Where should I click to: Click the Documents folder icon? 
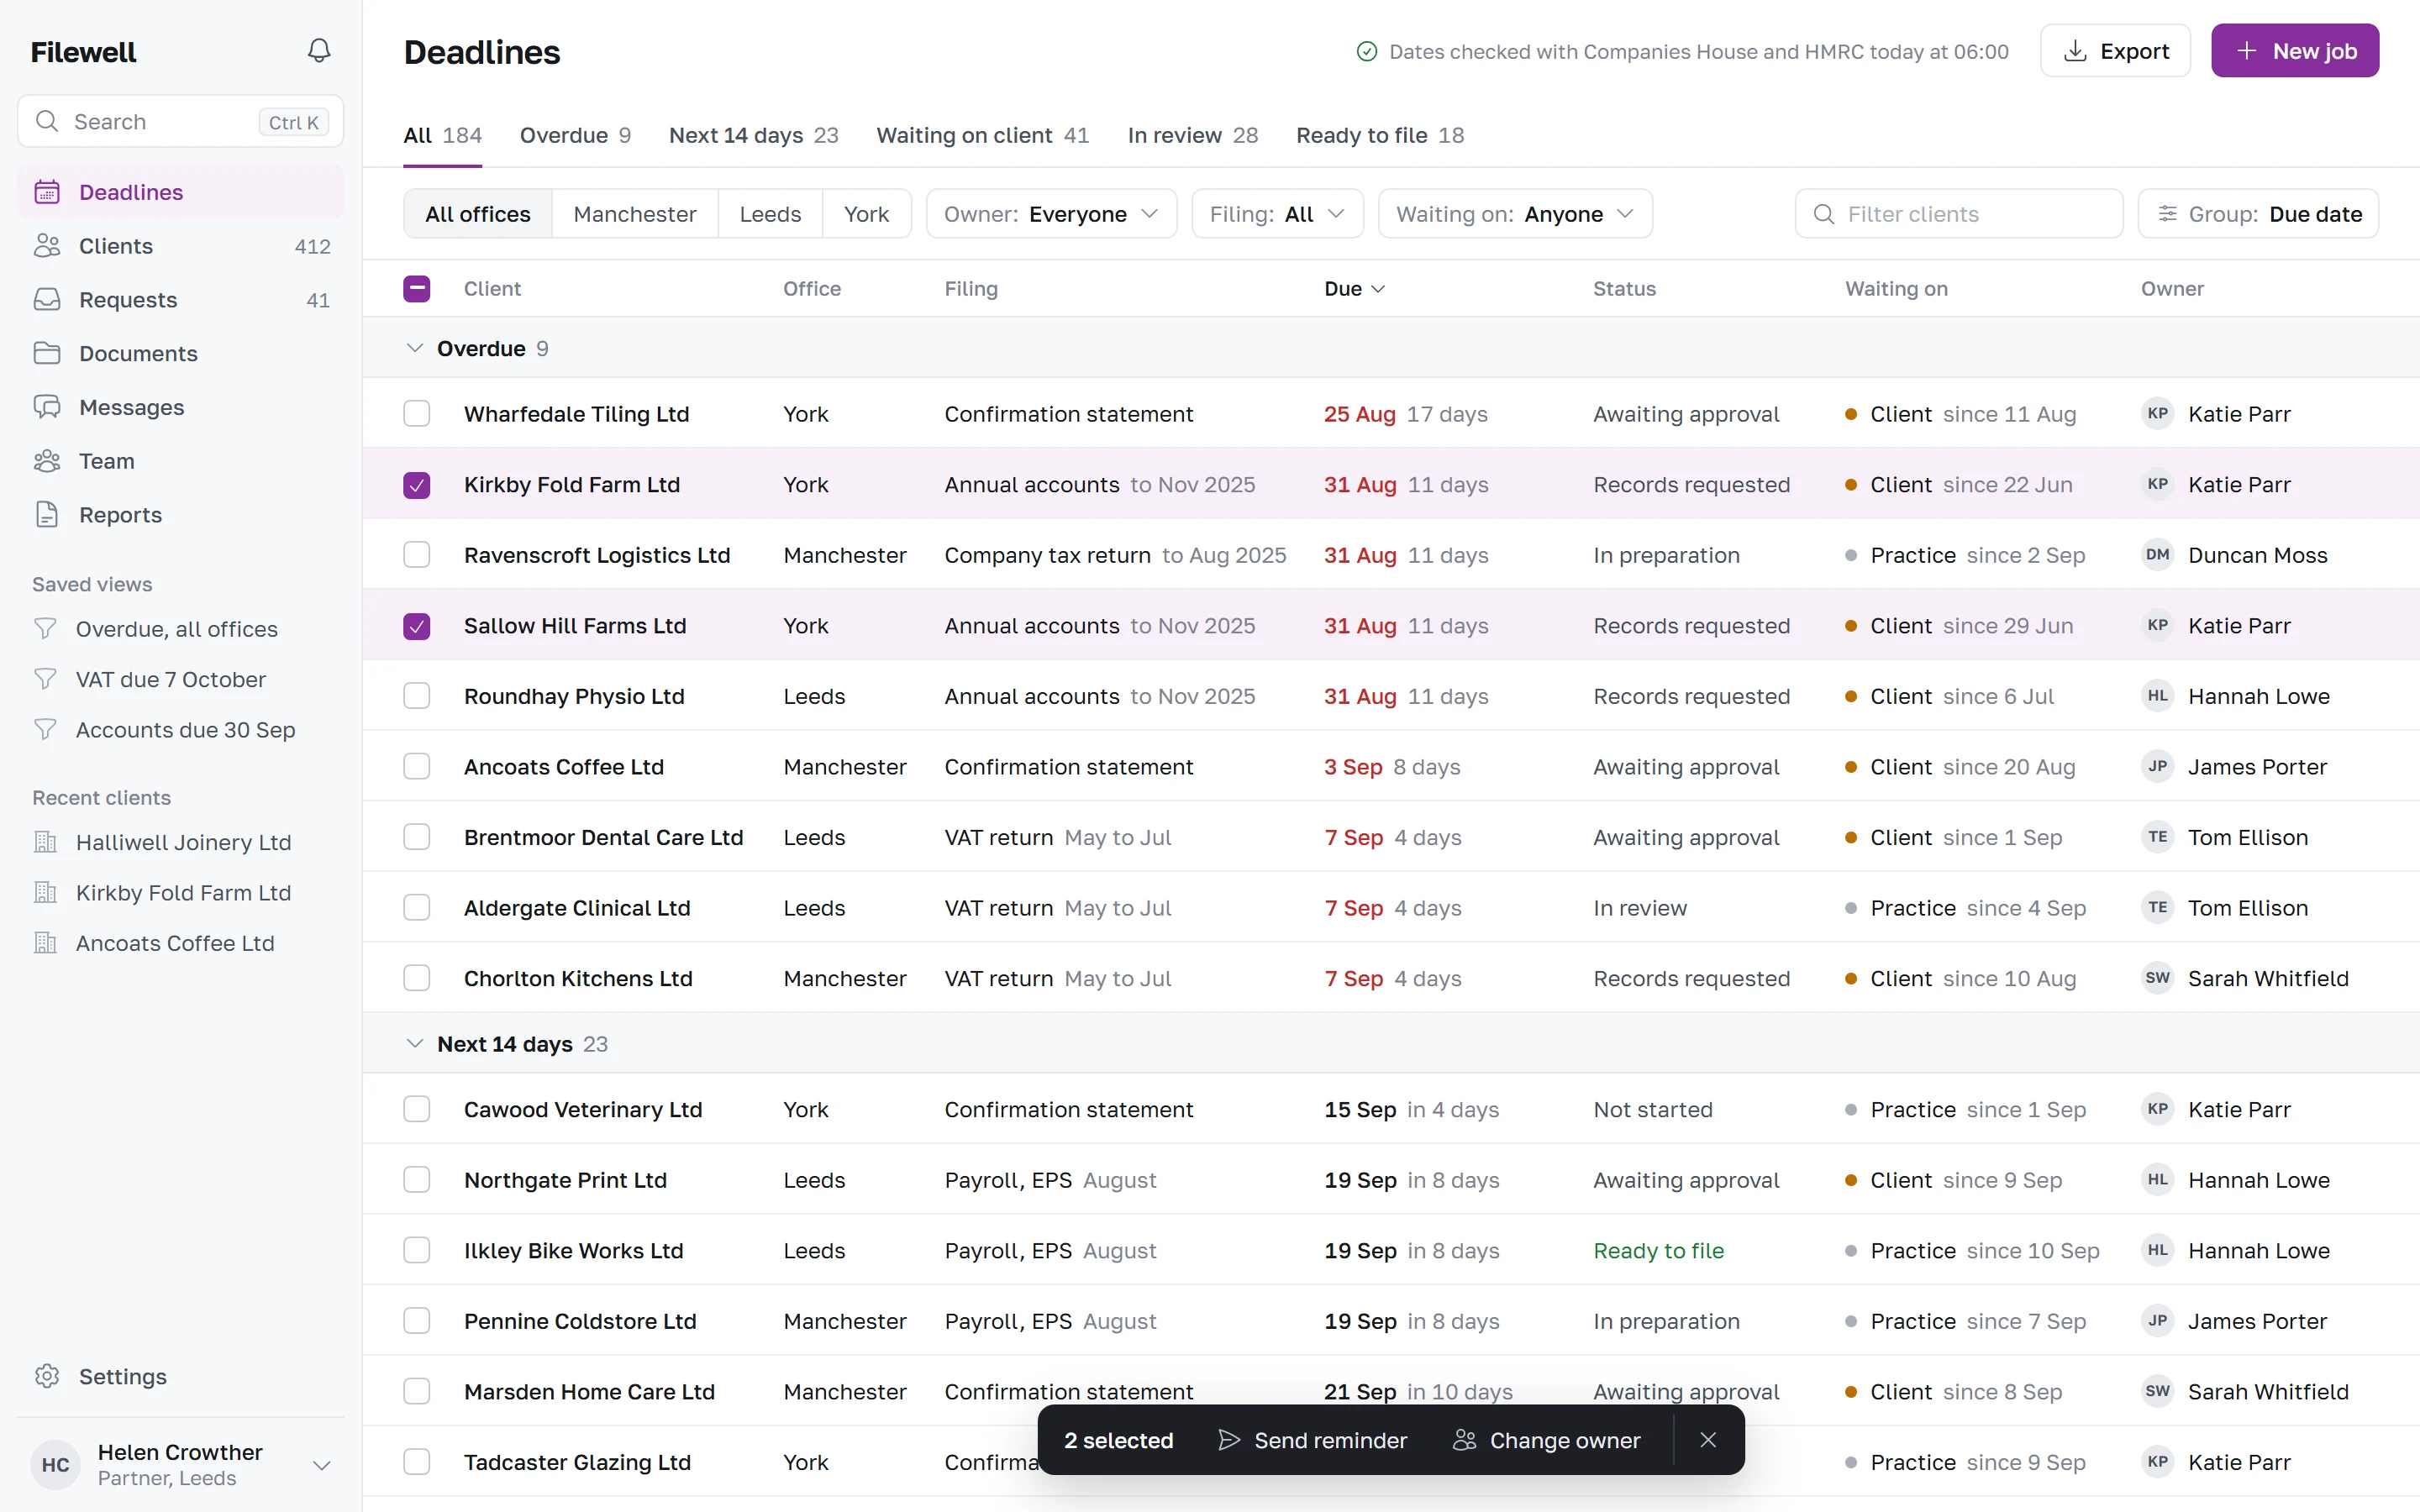click(x=47, y=353)
